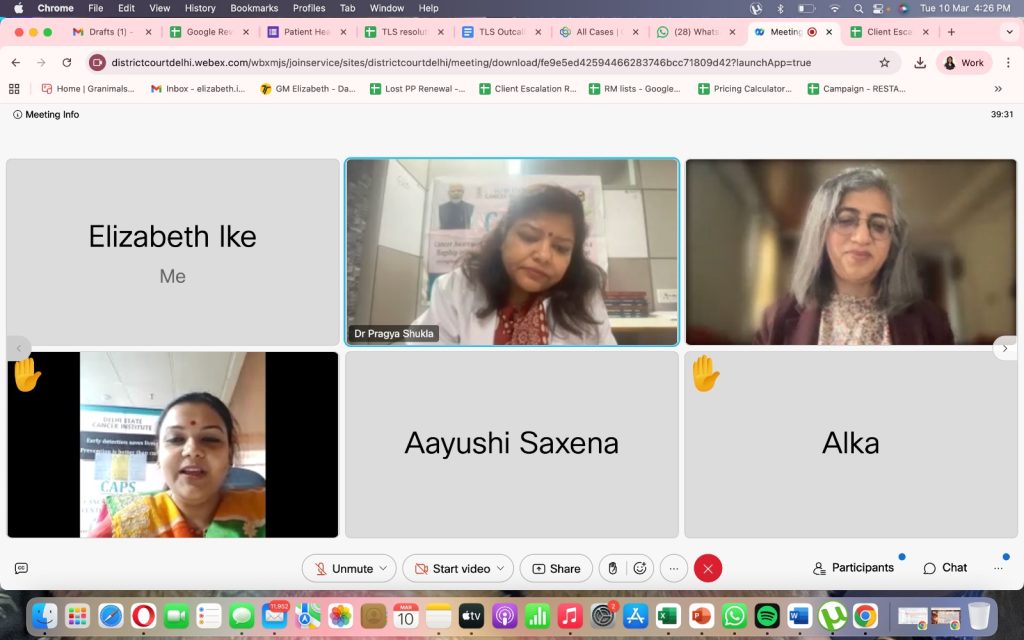The image size is (1024, 640).
Task: Open the Home | Granimals bookmark
Action: (88, 89)
